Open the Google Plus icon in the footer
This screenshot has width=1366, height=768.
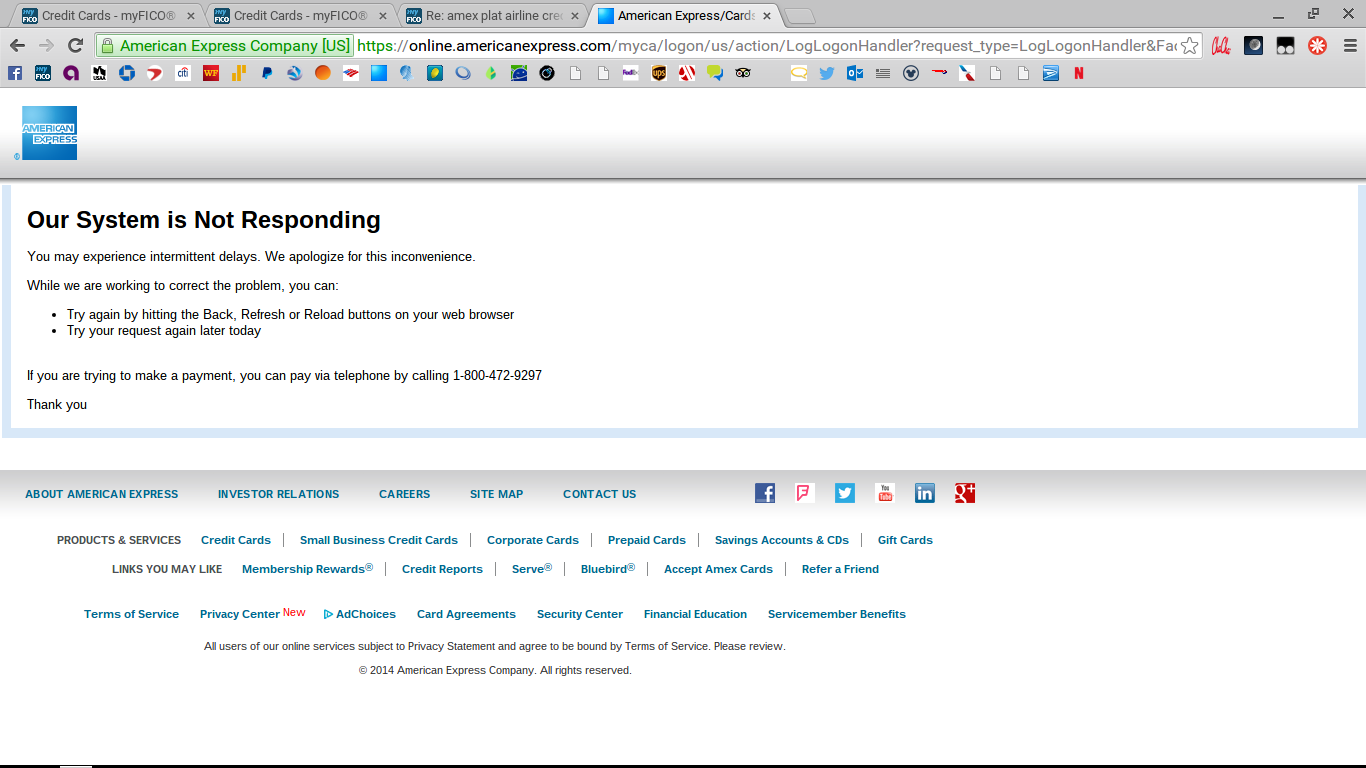965,493
